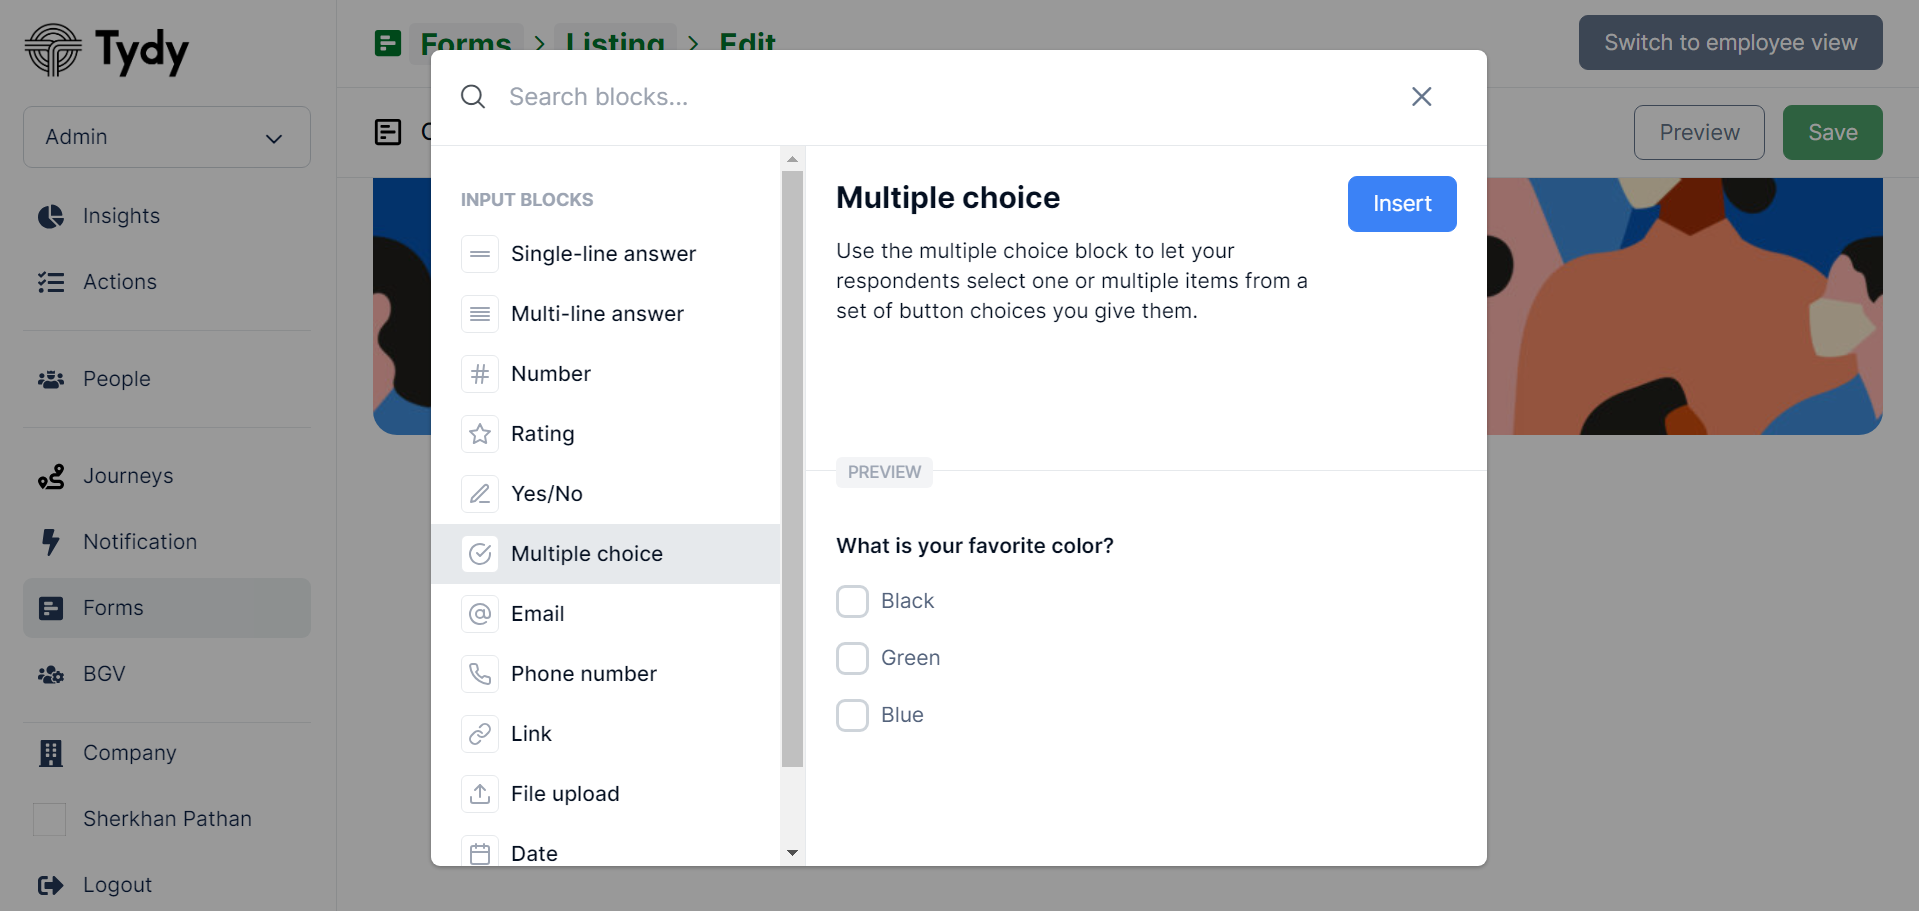Click Switch to employee view button
Image resolution: width=1919 pixels, height=911 pixels.
click(1730, 43)
